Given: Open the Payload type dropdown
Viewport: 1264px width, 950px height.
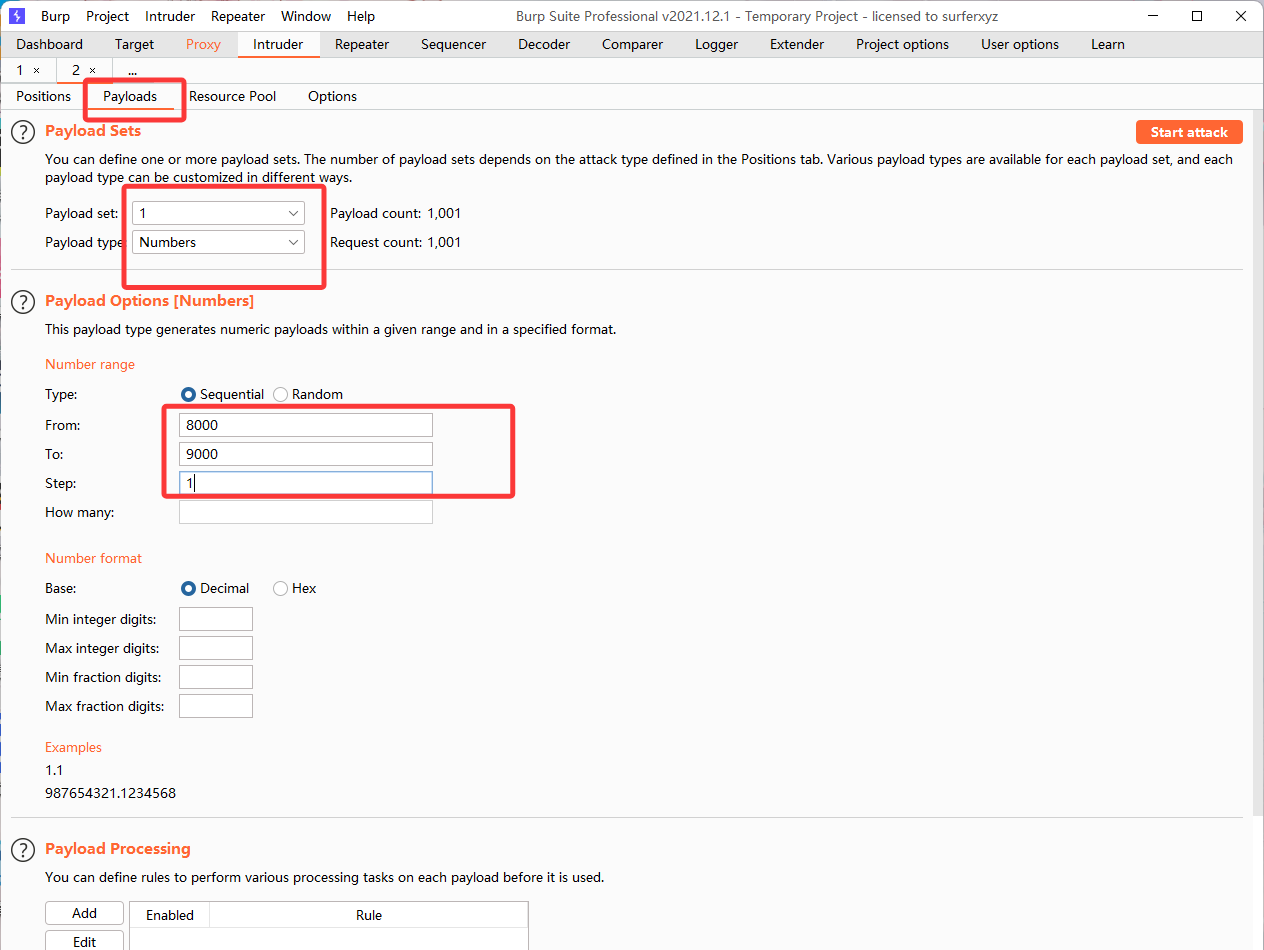Looking at the screenshot, I should click(x=218, y=242).
